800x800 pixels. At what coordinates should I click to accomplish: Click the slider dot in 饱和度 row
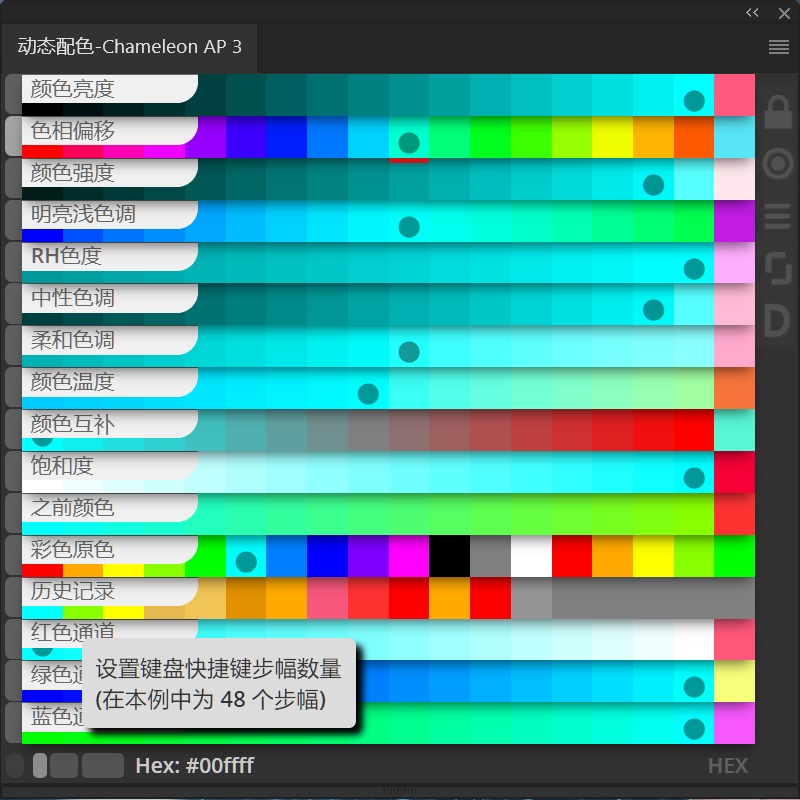tap(694, 478)
